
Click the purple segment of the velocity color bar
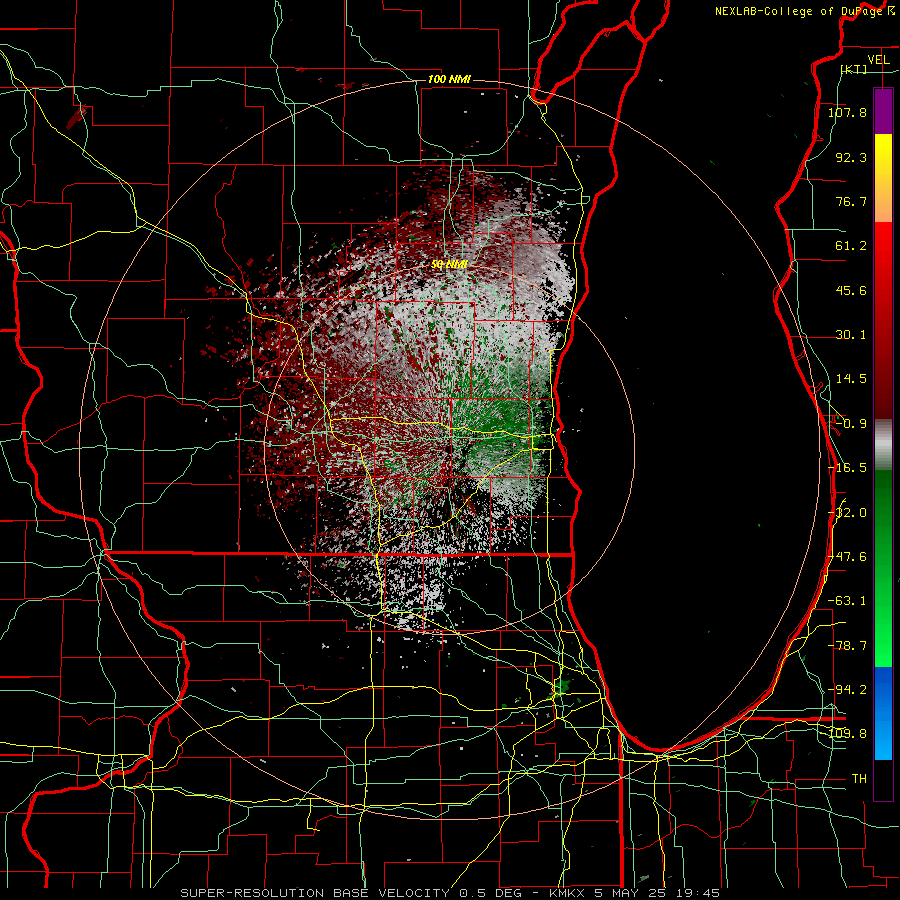pos(883,112)
